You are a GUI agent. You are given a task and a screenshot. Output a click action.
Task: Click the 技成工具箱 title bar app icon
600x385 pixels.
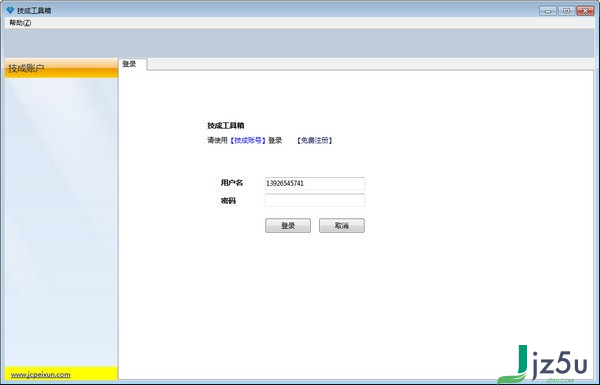click(10, 10)
